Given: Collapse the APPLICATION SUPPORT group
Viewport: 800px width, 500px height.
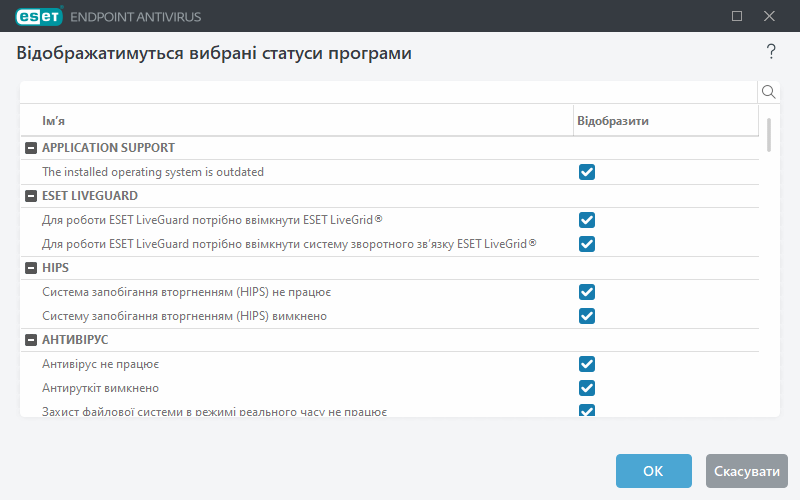Looking at the screenshot, I should (31, 148).
